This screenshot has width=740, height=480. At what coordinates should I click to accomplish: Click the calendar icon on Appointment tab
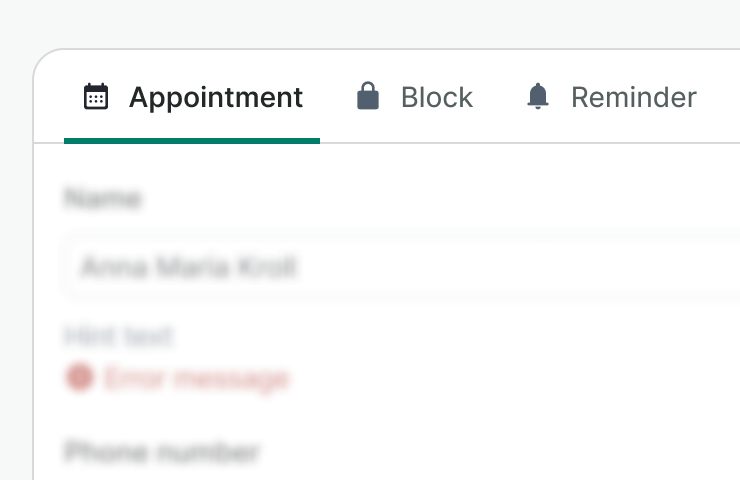click(96, 97)
